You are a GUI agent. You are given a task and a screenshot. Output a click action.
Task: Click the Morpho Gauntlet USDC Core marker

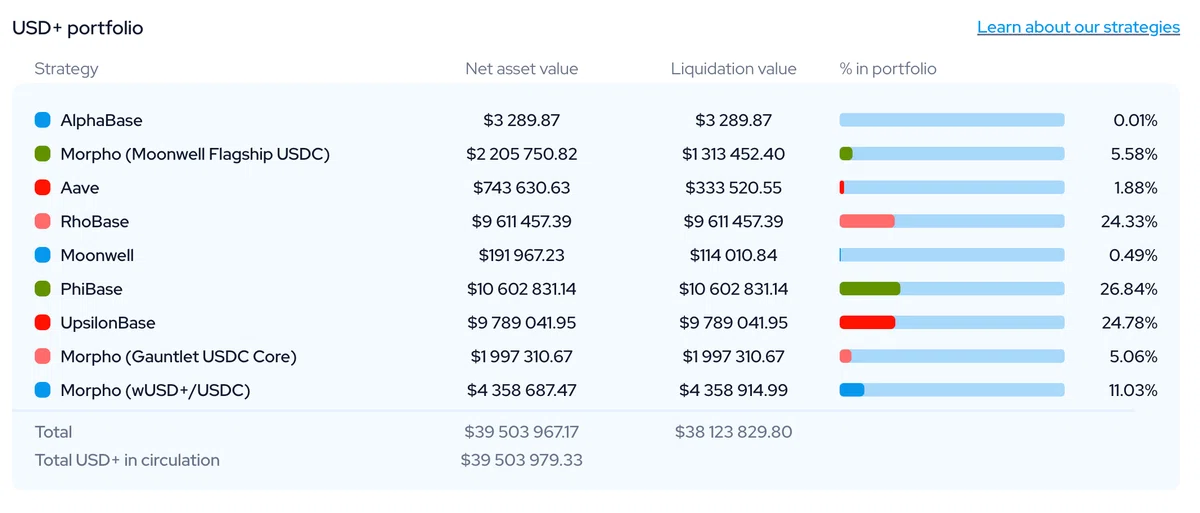click(42, 357)
